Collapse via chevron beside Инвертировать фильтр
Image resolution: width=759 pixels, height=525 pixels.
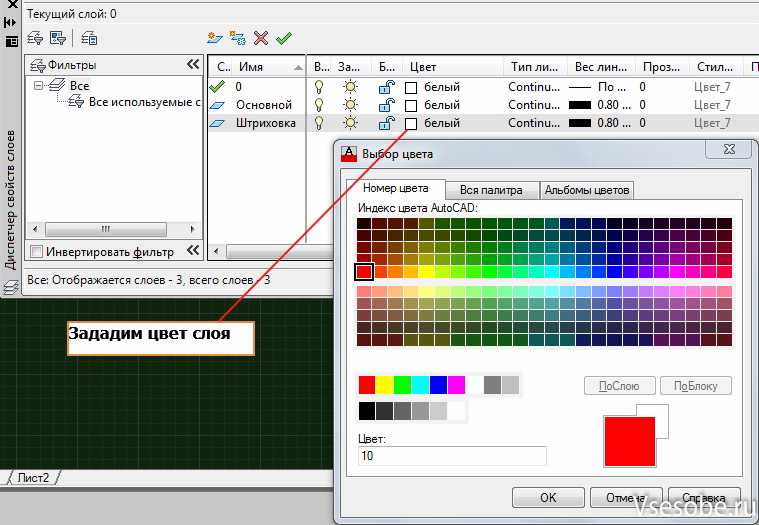pyautogui.click(x=193, y=250)
